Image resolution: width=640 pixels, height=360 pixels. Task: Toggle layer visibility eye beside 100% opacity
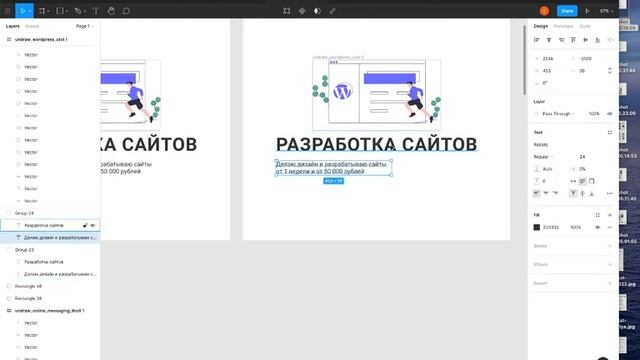coord(610,114)
